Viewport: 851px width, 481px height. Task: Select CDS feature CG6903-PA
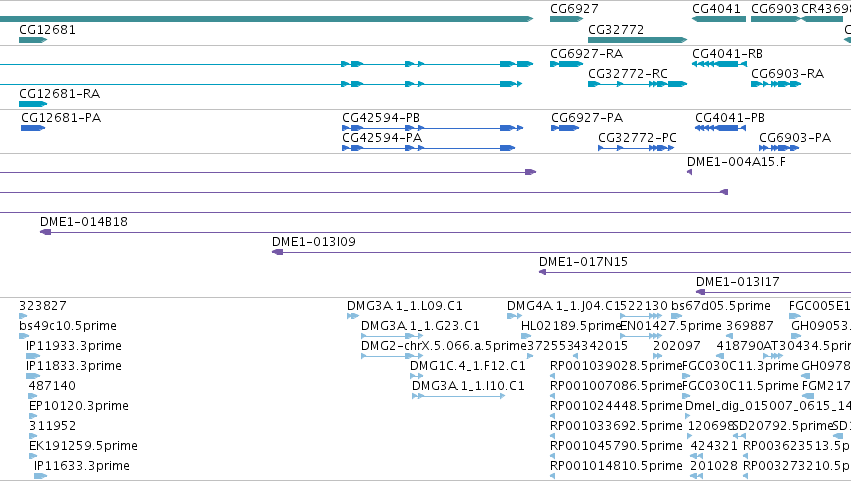coord(779,148)
